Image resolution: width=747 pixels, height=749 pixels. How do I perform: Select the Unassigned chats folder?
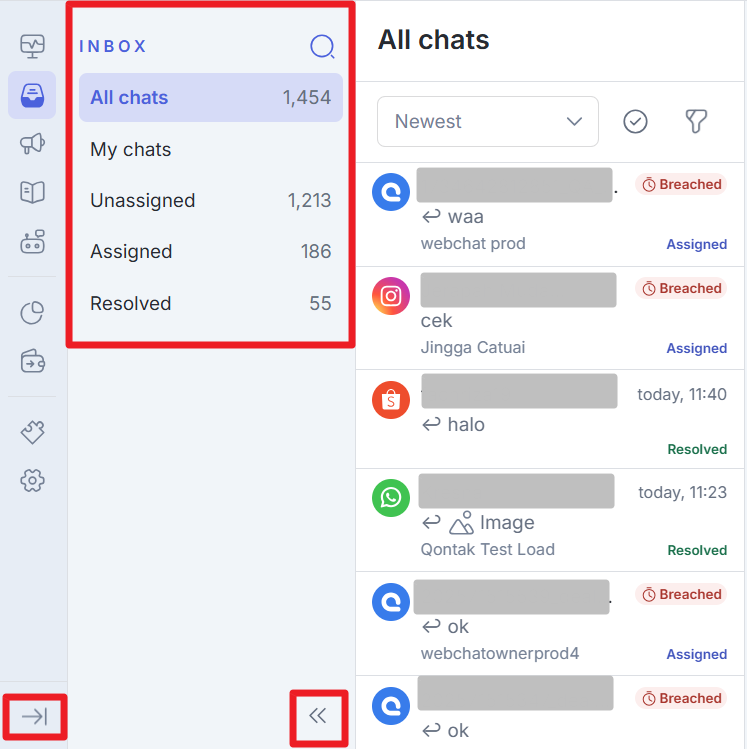pyautogui.click(x=210, y=200)
